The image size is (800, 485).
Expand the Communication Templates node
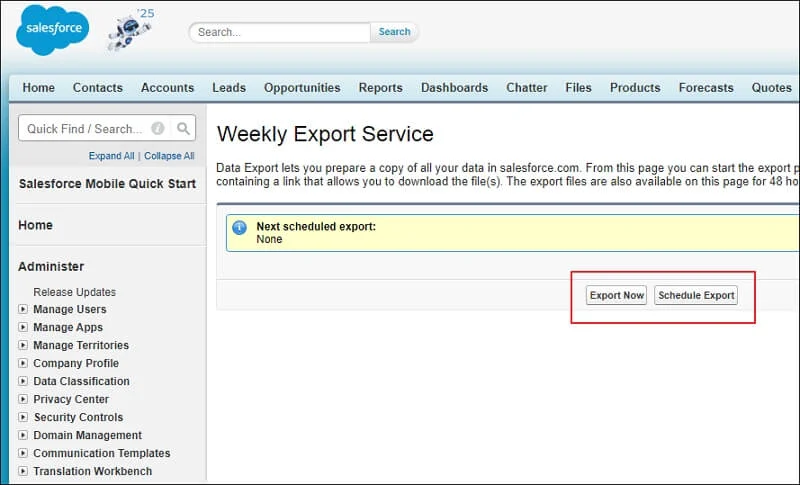pyautogui.click(x=23, y=453)
